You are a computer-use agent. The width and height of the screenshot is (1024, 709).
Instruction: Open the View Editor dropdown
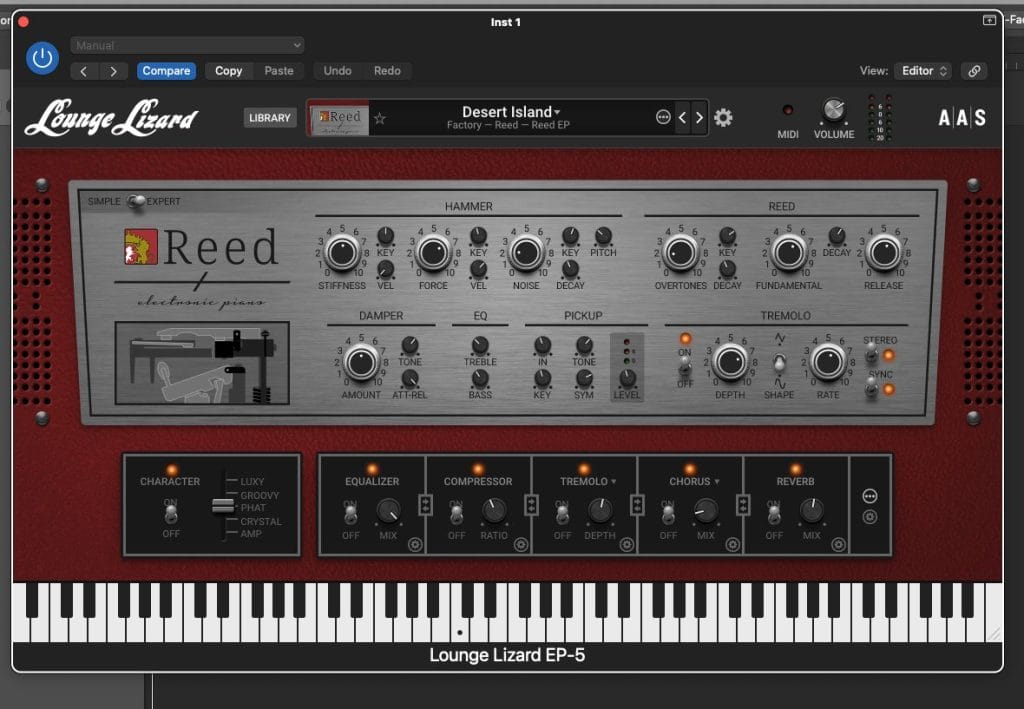coord(923,71)
